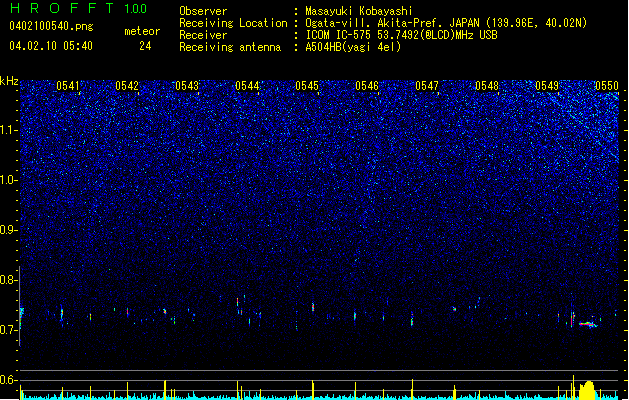Click the 0.9 kHz axis label

click(9, 230)
